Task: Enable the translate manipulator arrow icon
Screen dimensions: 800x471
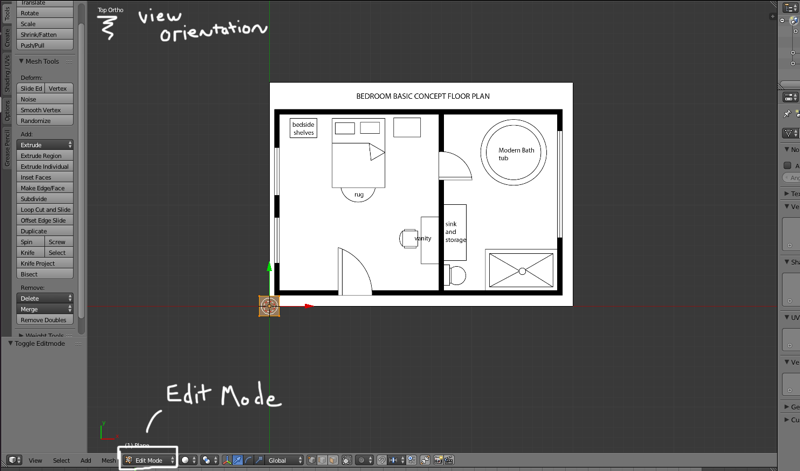Action: (x=238, y=460)
